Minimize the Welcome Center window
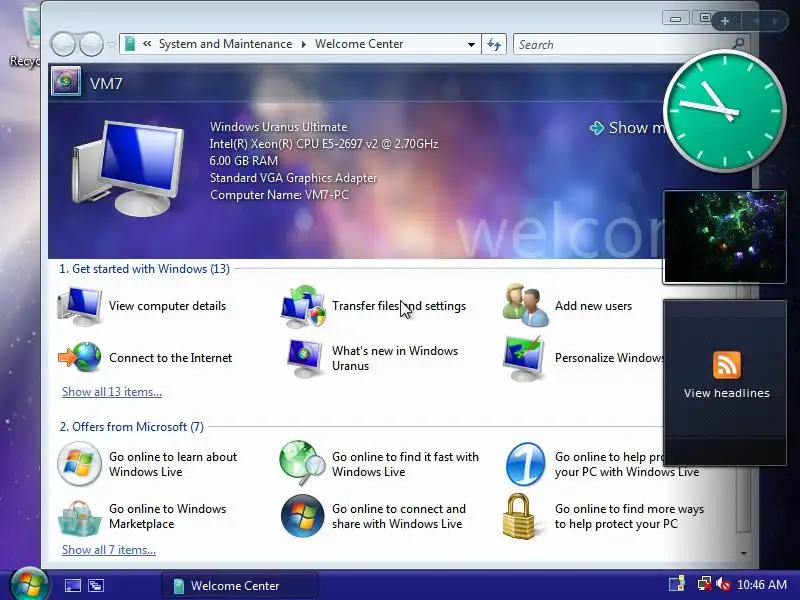Image resolution: width=800 pixels, height=600 pixels. point(676,19)
